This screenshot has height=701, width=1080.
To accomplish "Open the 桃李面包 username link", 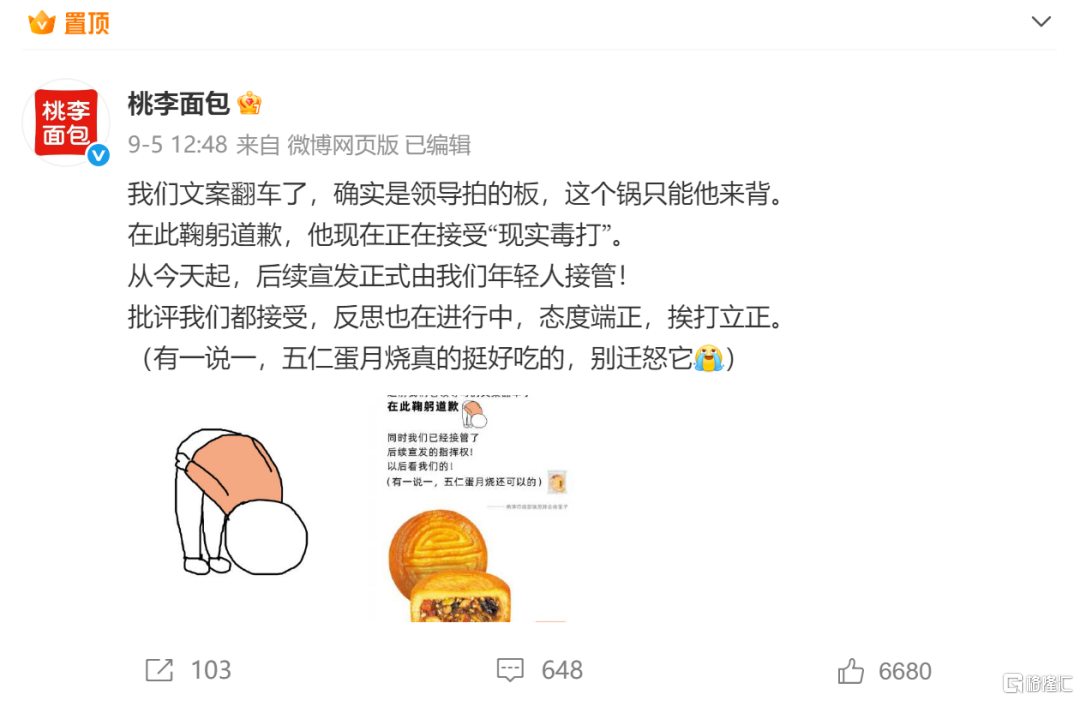I will click(x=178, y=104).
